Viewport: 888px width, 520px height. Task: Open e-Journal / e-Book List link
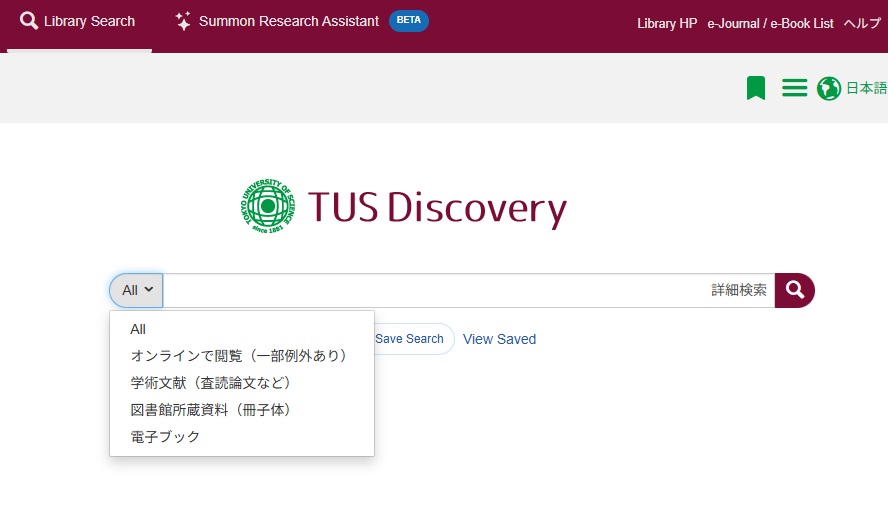[770, 24]
